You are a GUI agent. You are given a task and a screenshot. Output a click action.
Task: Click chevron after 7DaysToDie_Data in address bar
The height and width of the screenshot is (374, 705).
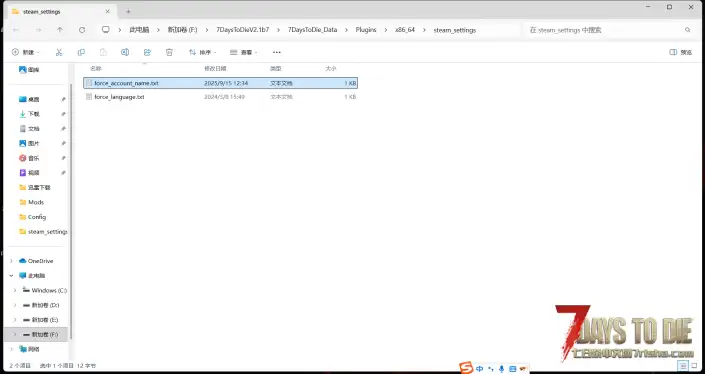point(346,30)
